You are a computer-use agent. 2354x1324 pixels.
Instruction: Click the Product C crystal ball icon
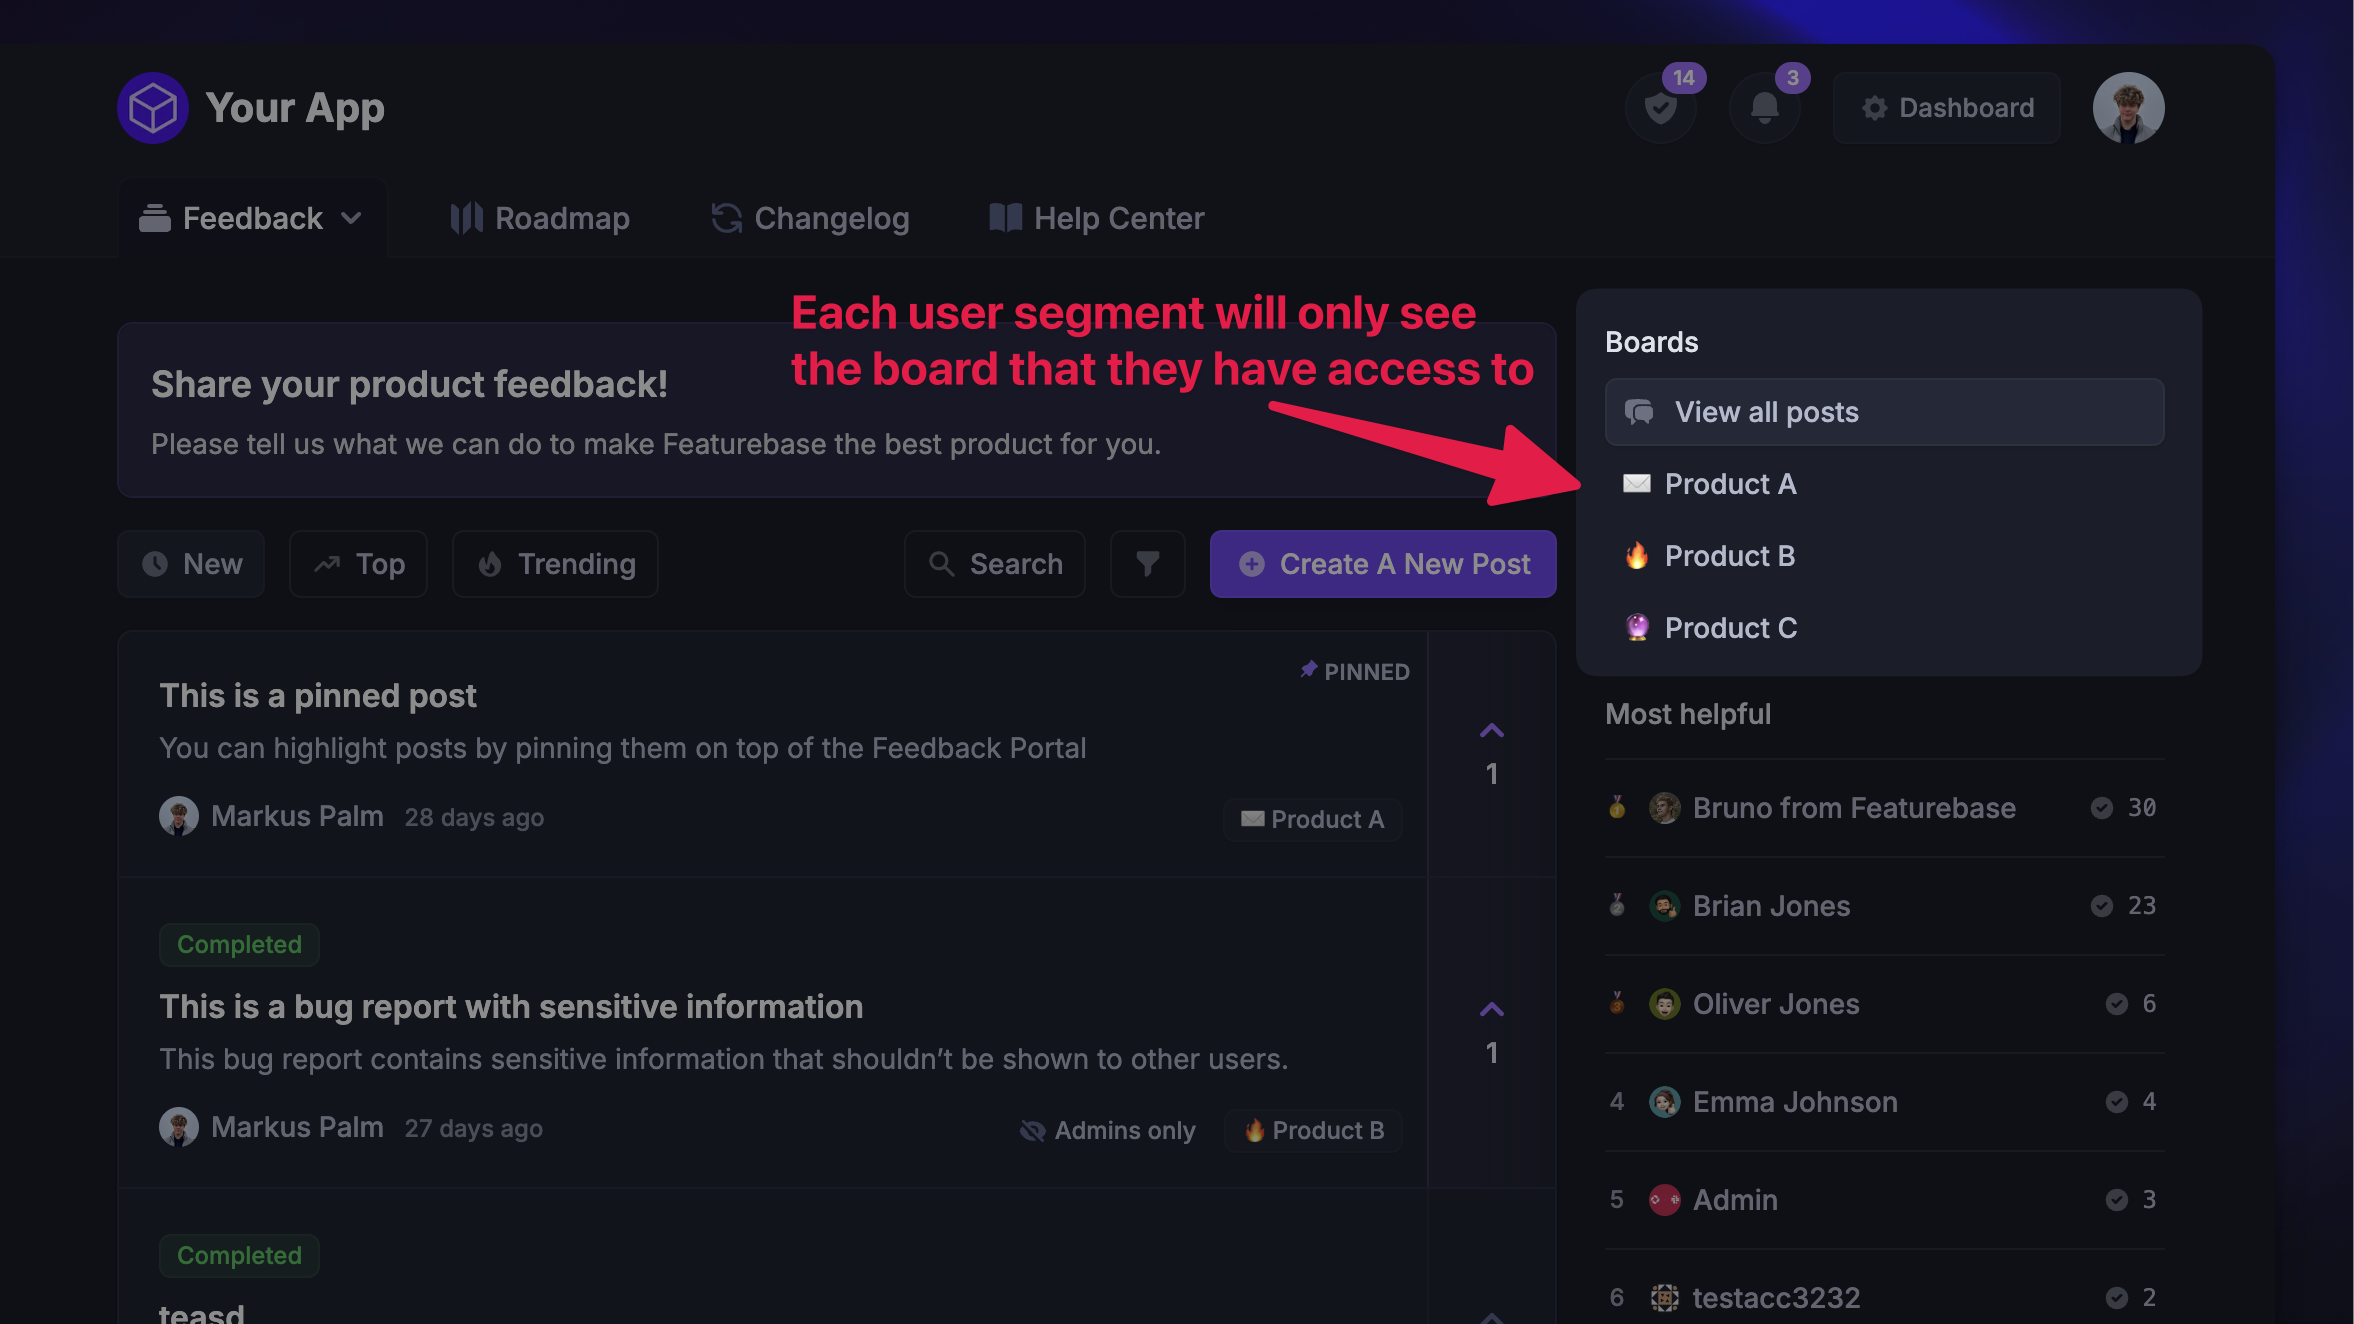click(x=1637, y=628)
